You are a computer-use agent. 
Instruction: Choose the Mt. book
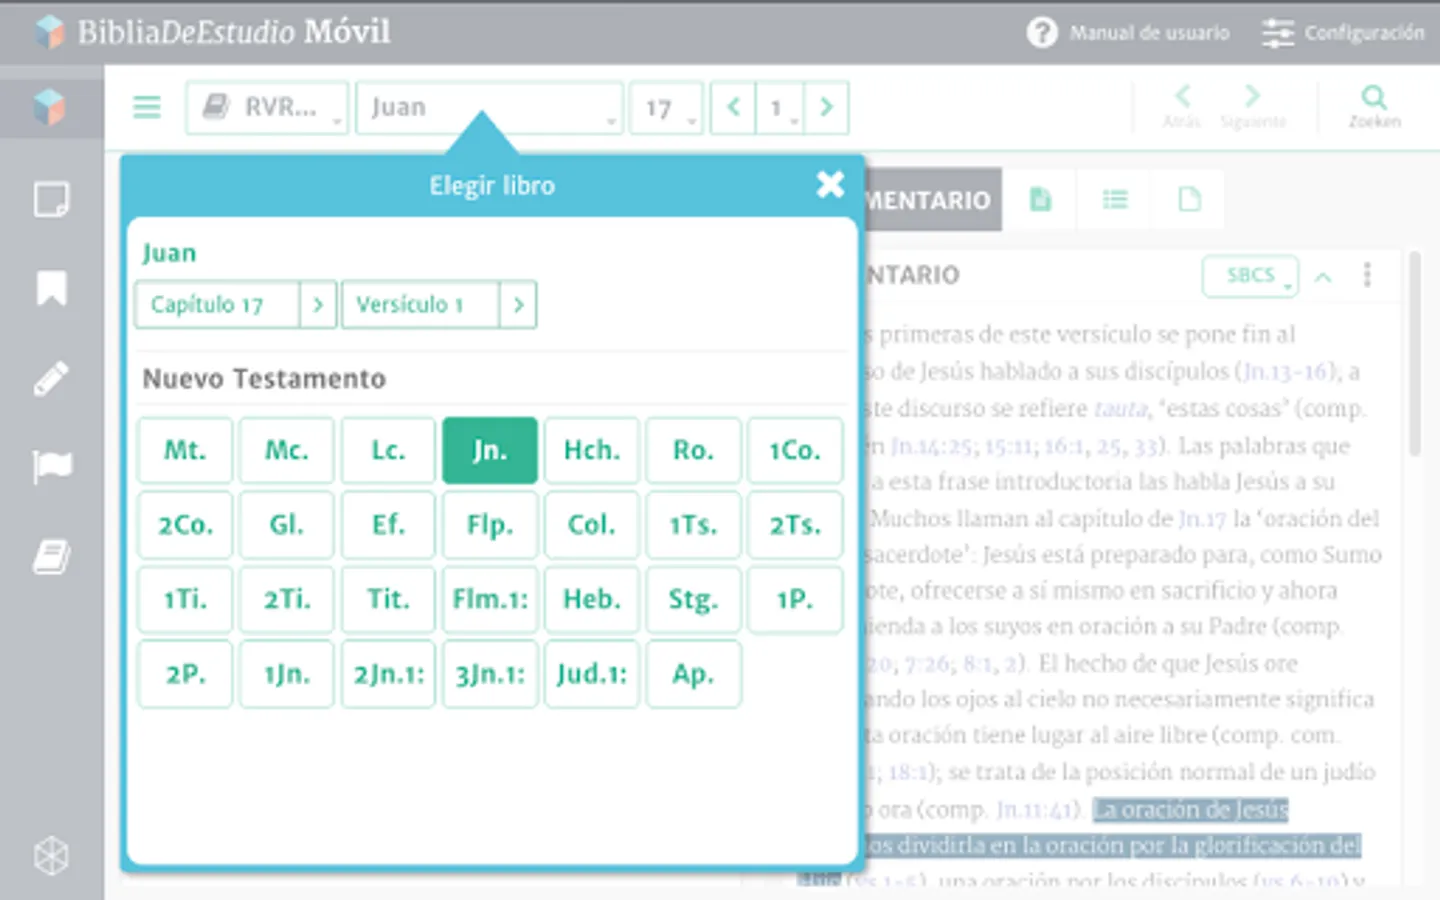click(x=185, y=450)
